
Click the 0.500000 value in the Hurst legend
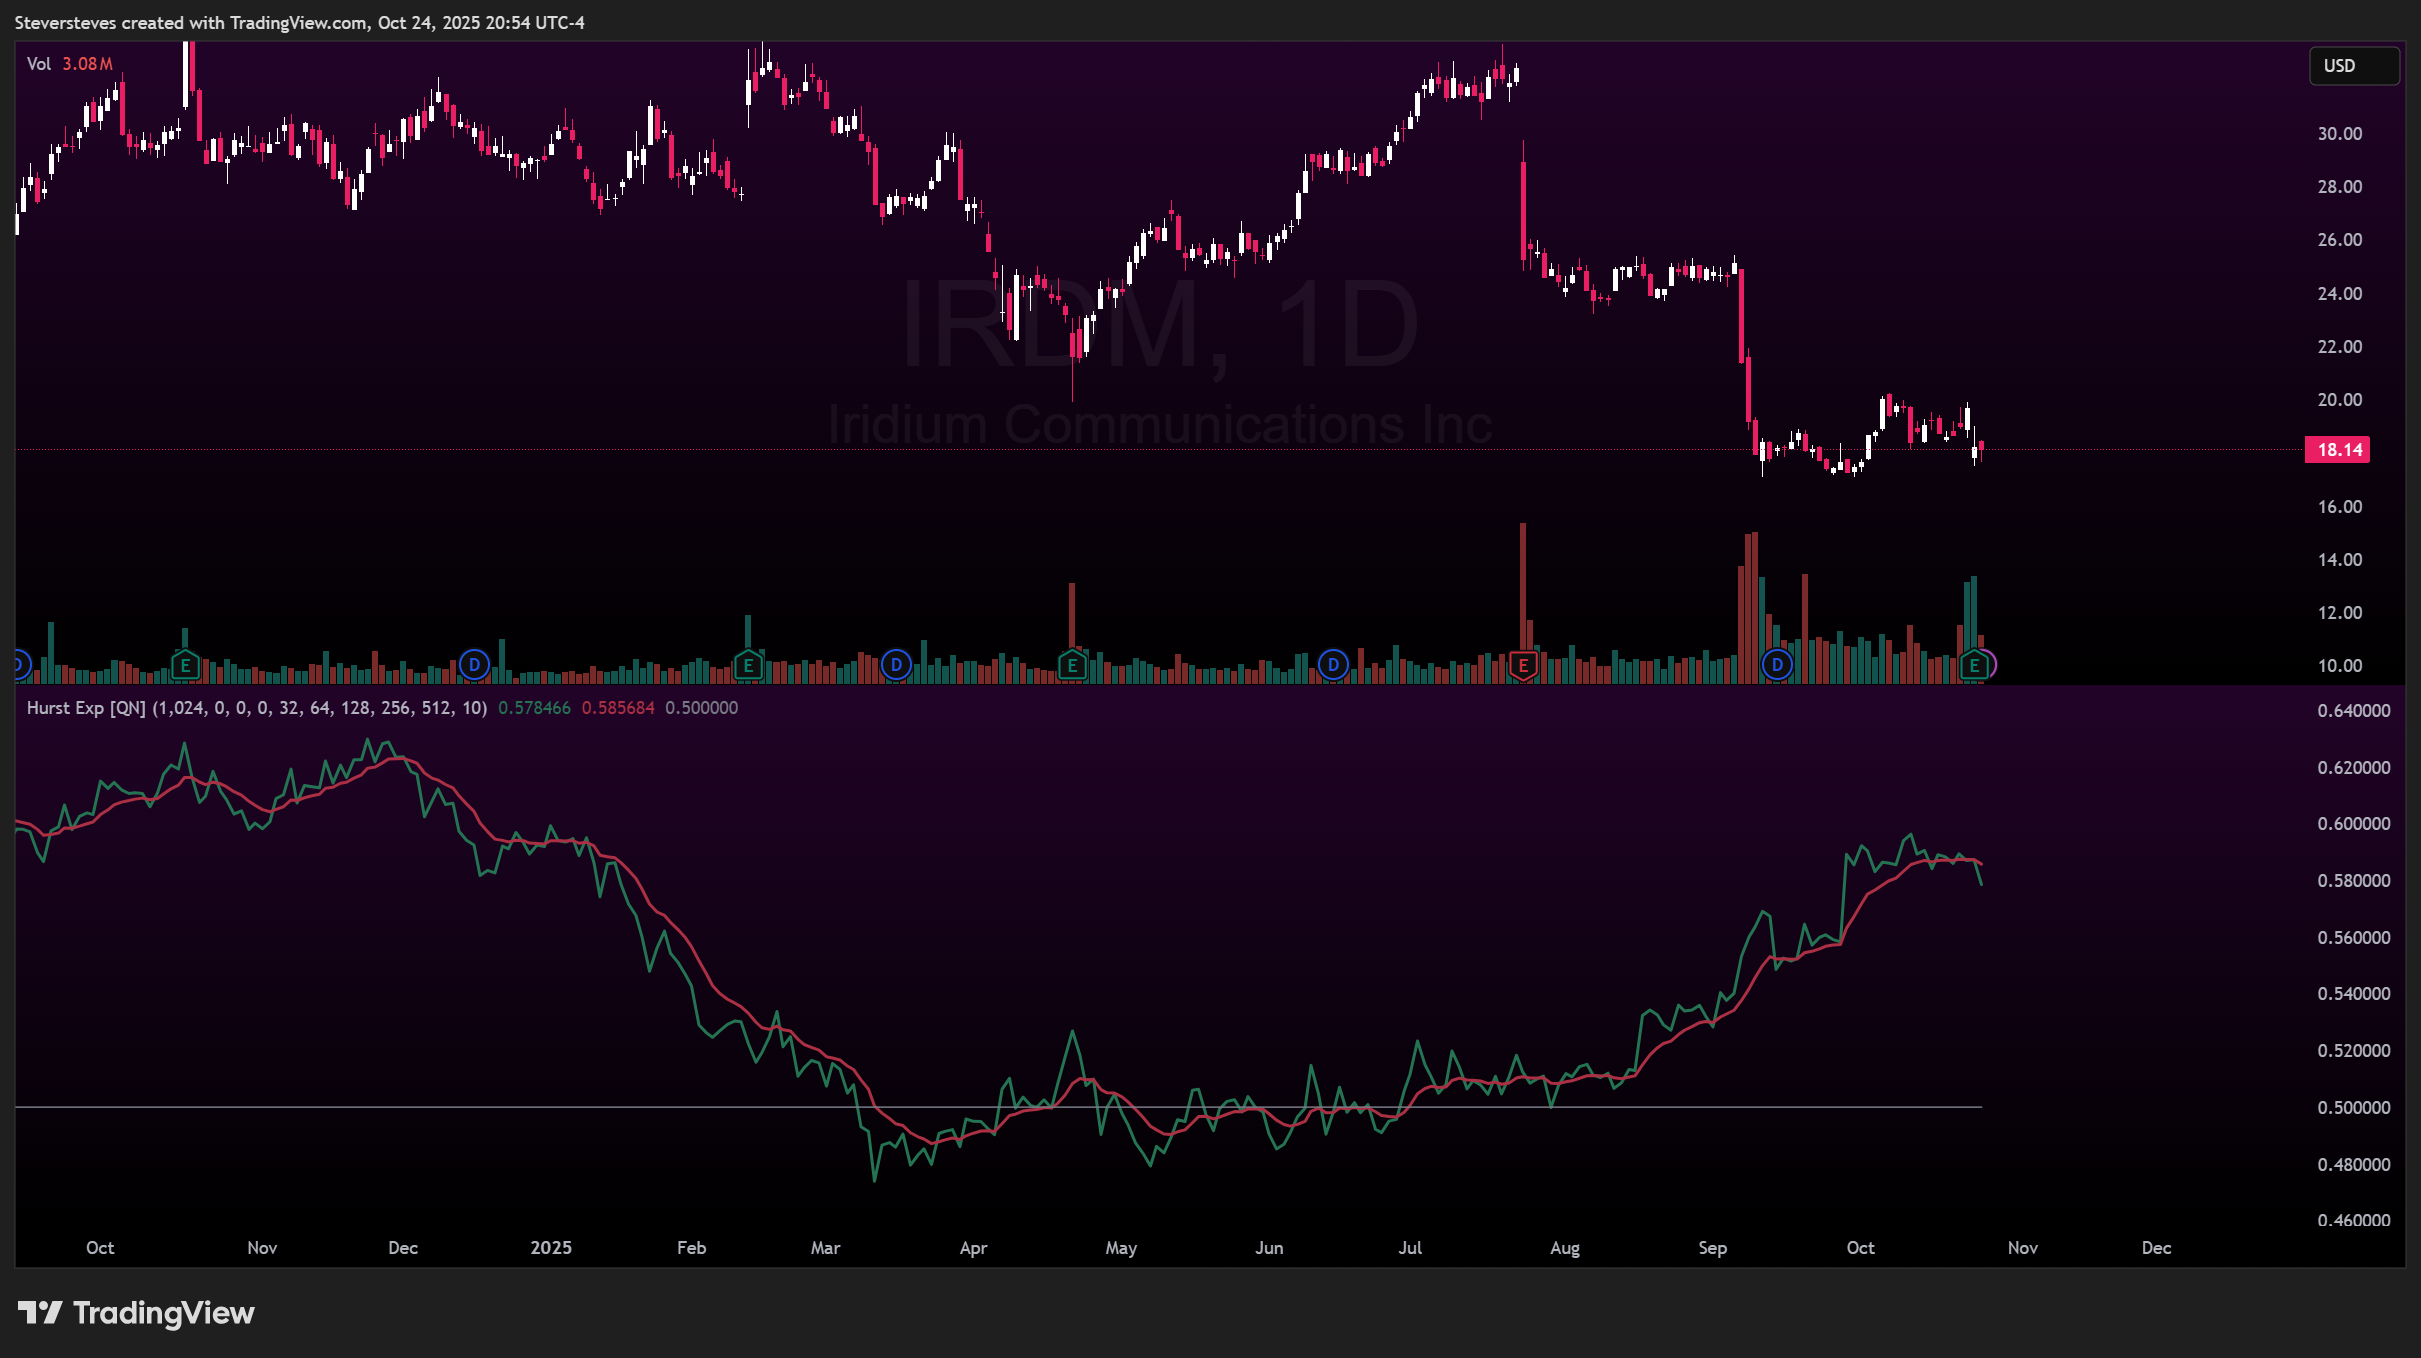tap(702, 708)
